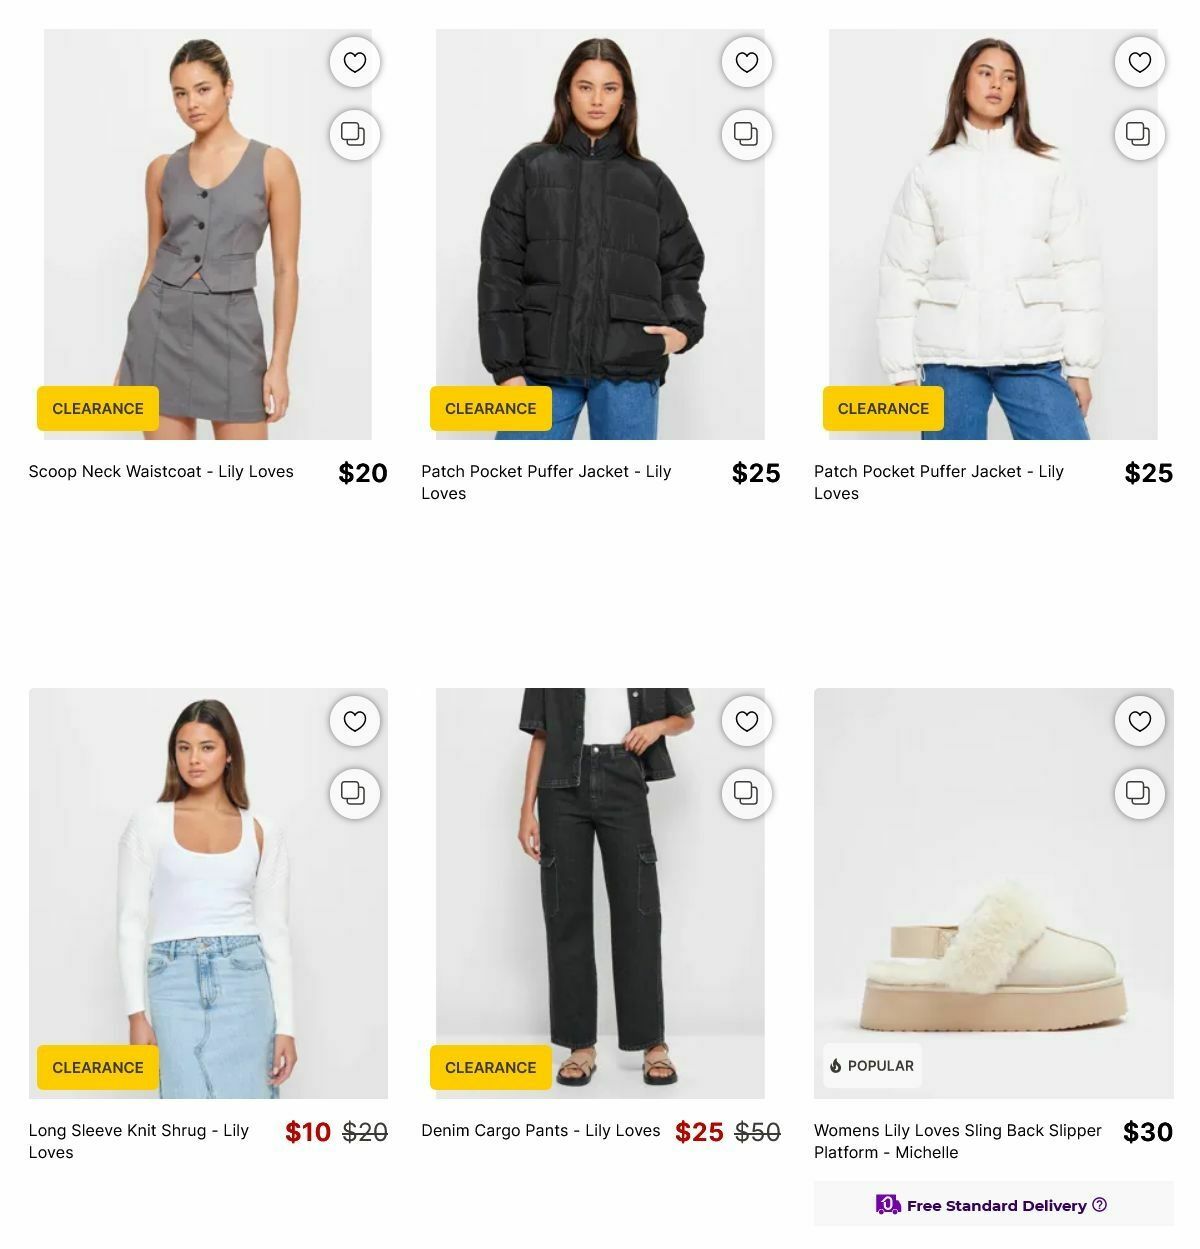Viewport: 1200px width, 1249px height.
Task: Open Womens Lily Loves Sling Back Slipper link
Action: click(958, 1141)
